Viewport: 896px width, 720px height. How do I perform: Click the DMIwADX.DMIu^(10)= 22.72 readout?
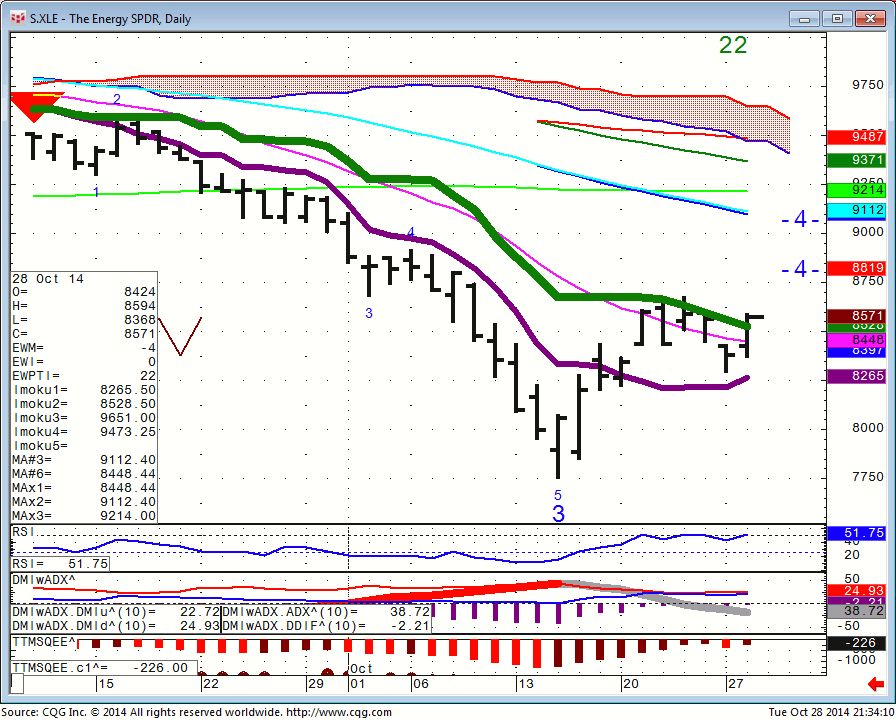coord(115,612)
